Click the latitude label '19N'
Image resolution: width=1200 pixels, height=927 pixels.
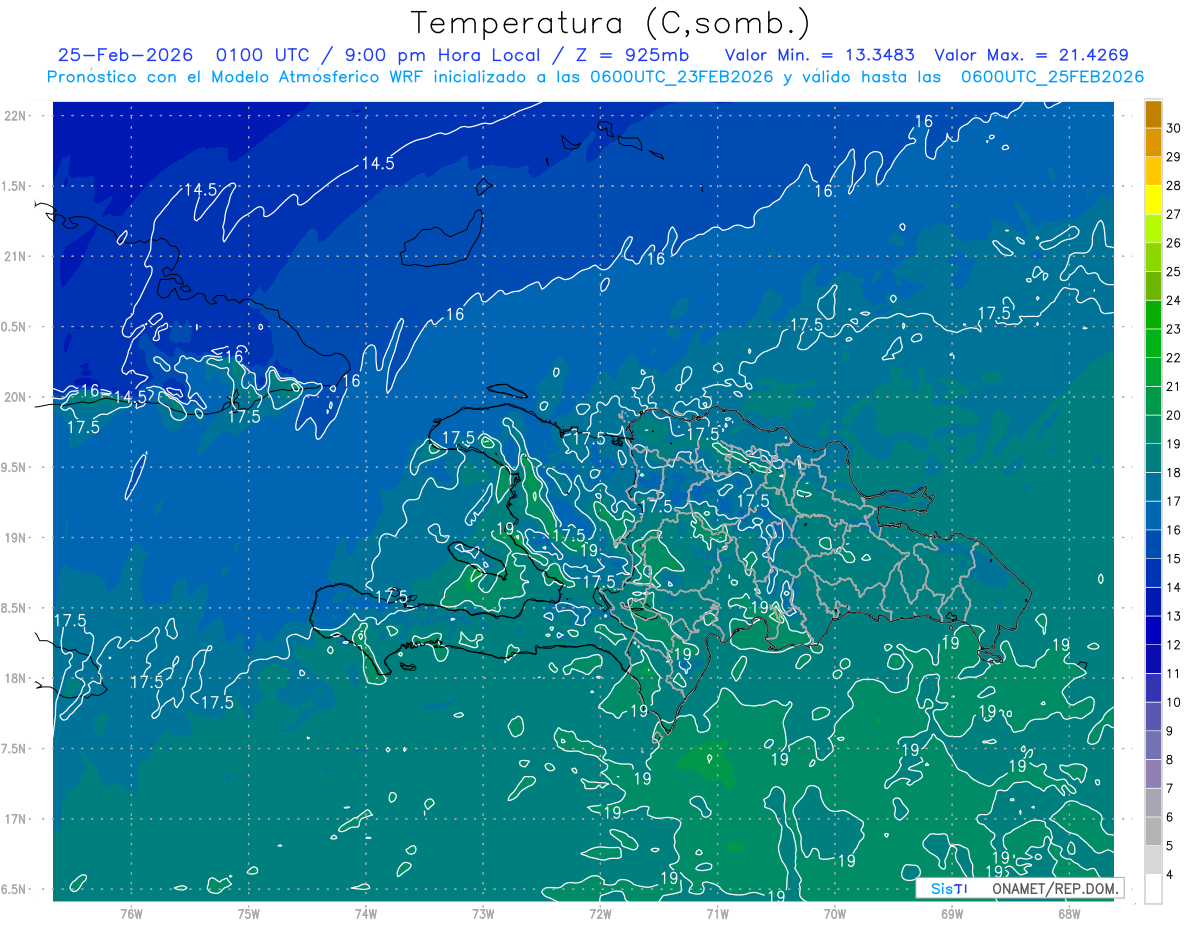[x=16, y=538]
